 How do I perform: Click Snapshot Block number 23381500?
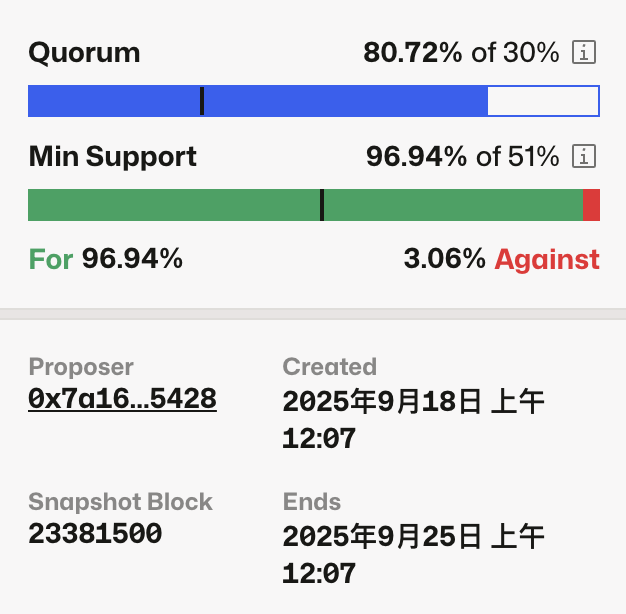tap(95, 534)
